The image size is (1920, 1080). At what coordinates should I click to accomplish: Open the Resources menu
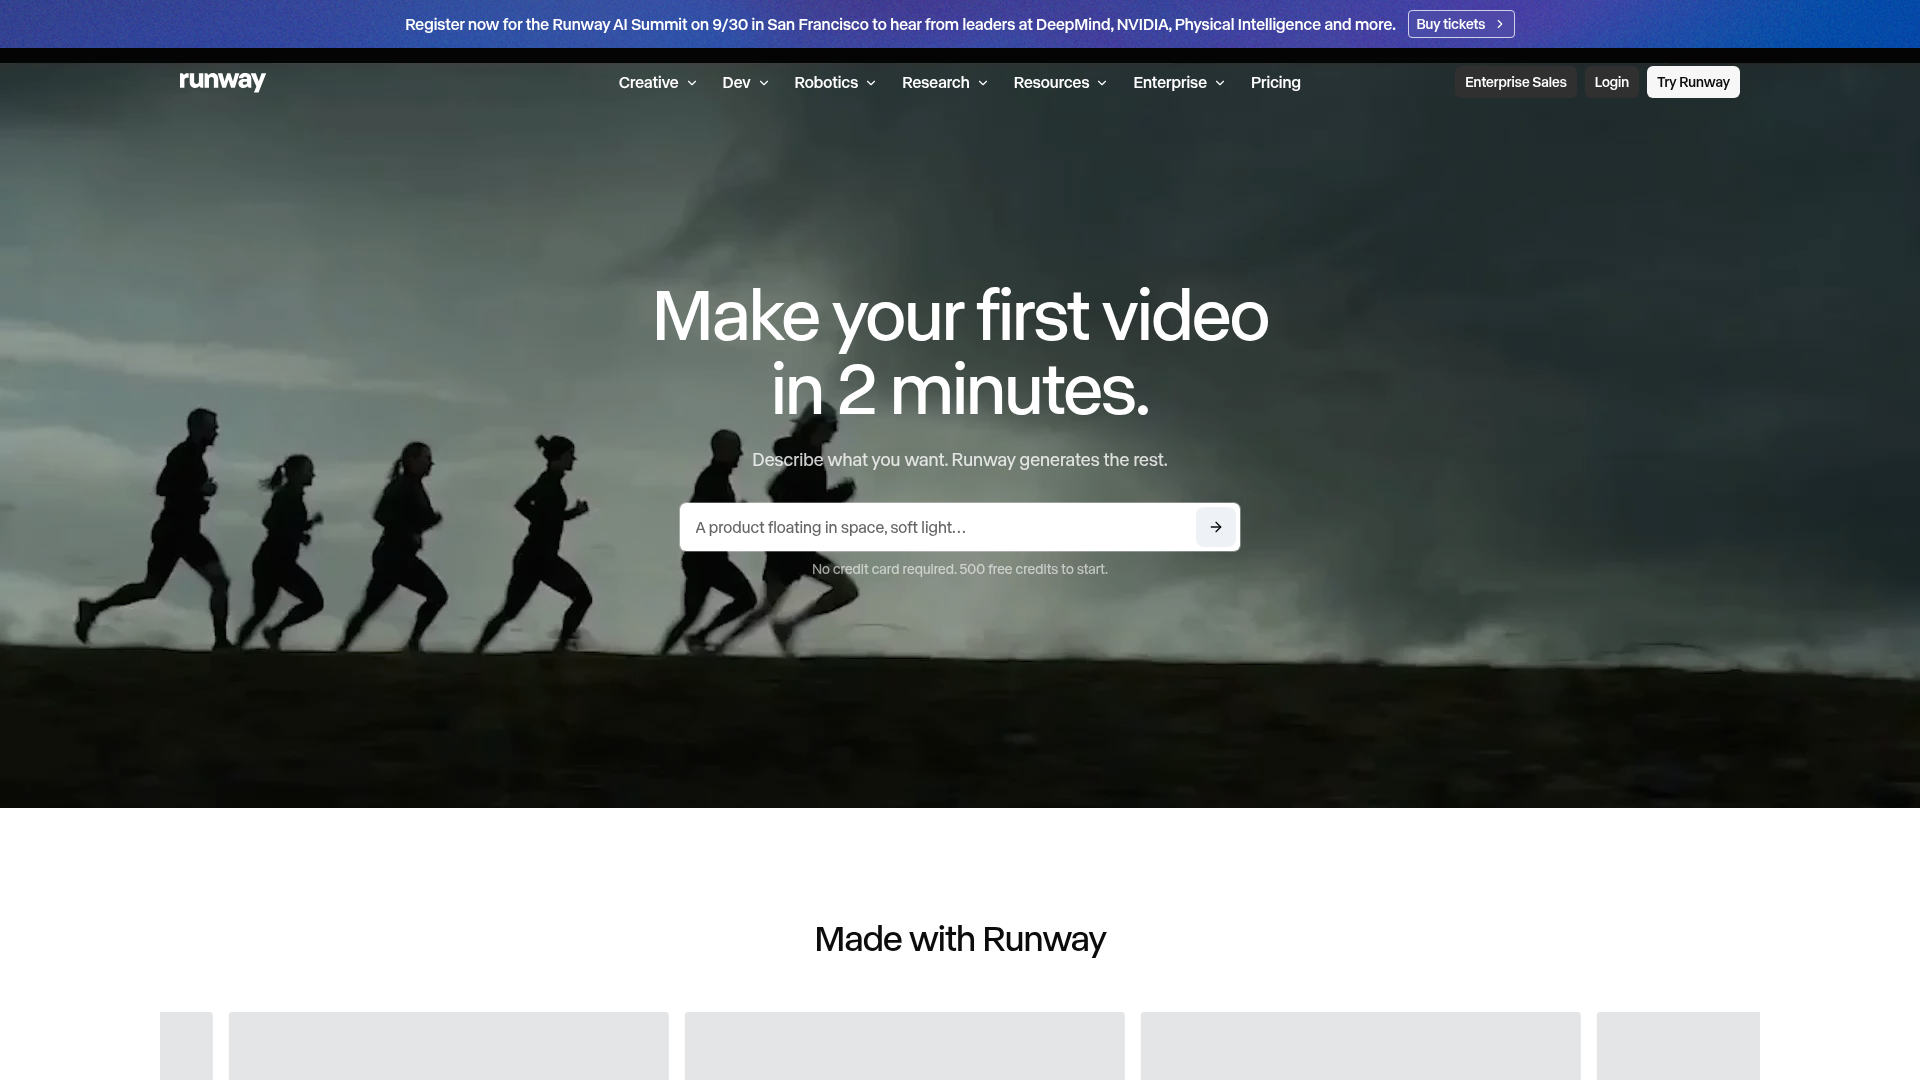1060,82
